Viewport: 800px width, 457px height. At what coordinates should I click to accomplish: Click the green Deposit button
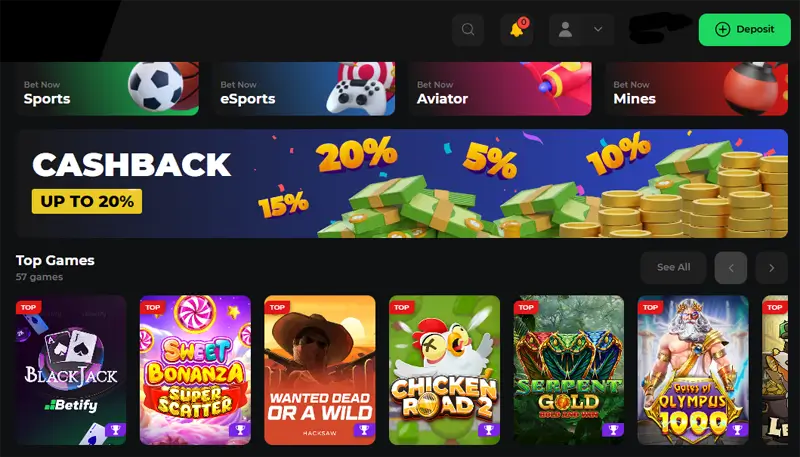[744, 30]
